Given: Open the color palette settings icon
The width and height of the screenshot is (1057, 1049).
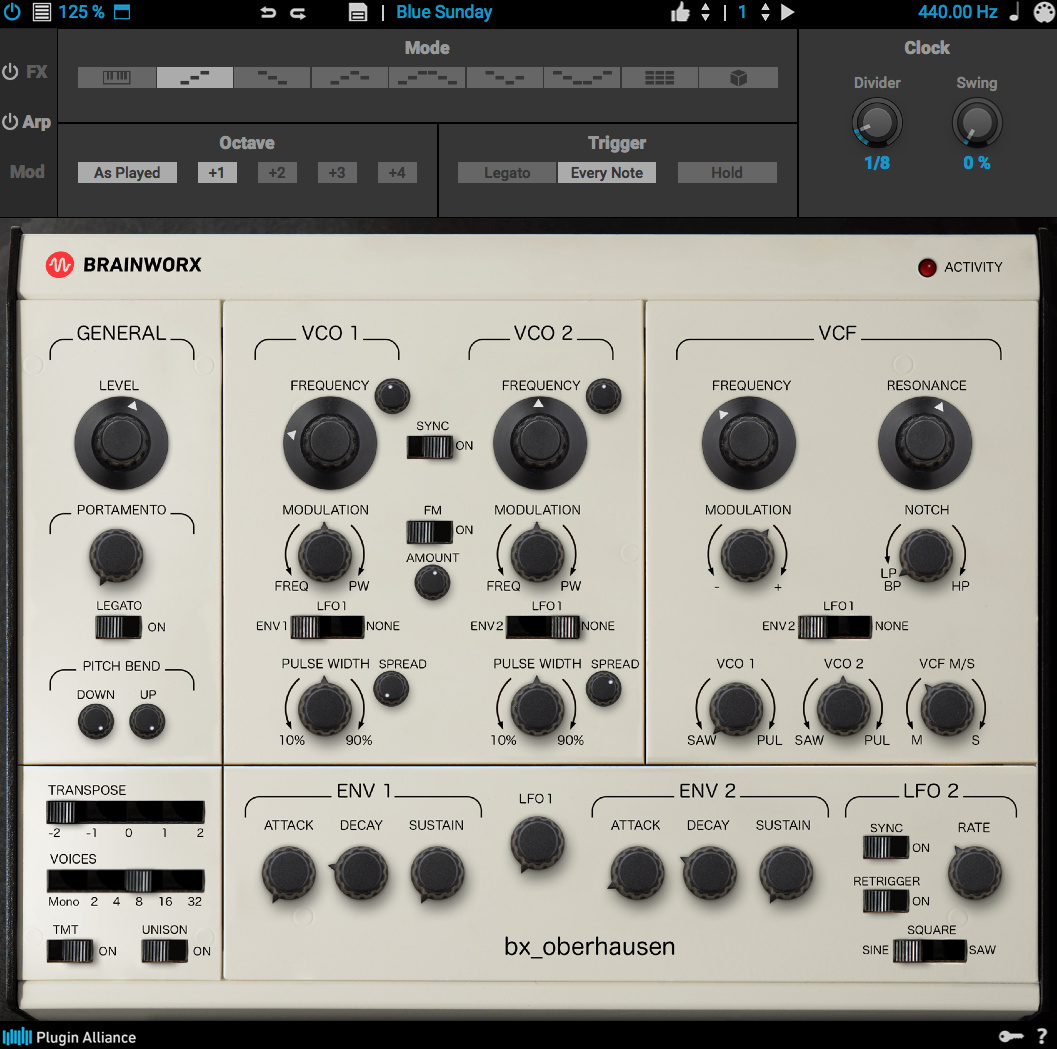Looking at the screenshot, I should (1043, 12).
